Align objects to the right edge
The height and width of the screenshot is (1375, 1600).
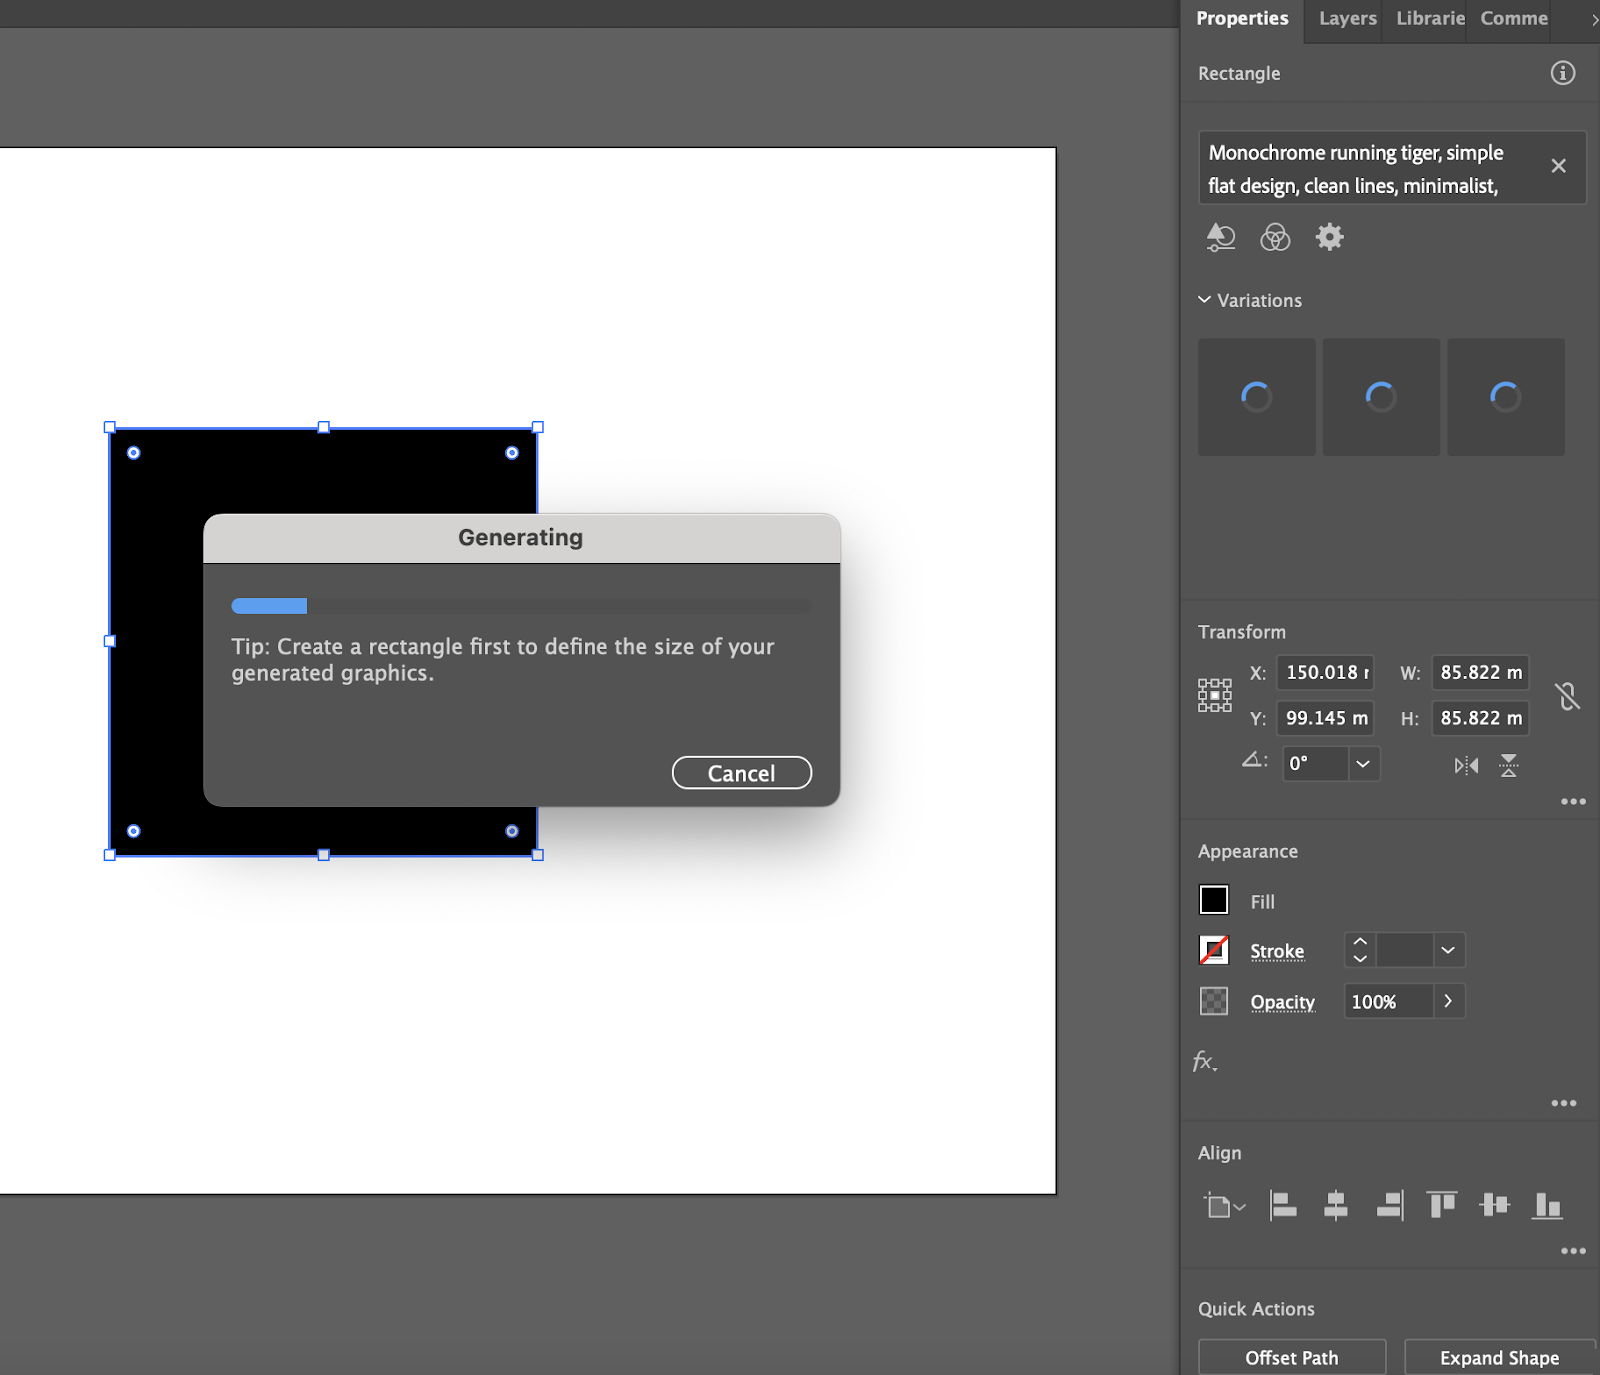1390,1206
